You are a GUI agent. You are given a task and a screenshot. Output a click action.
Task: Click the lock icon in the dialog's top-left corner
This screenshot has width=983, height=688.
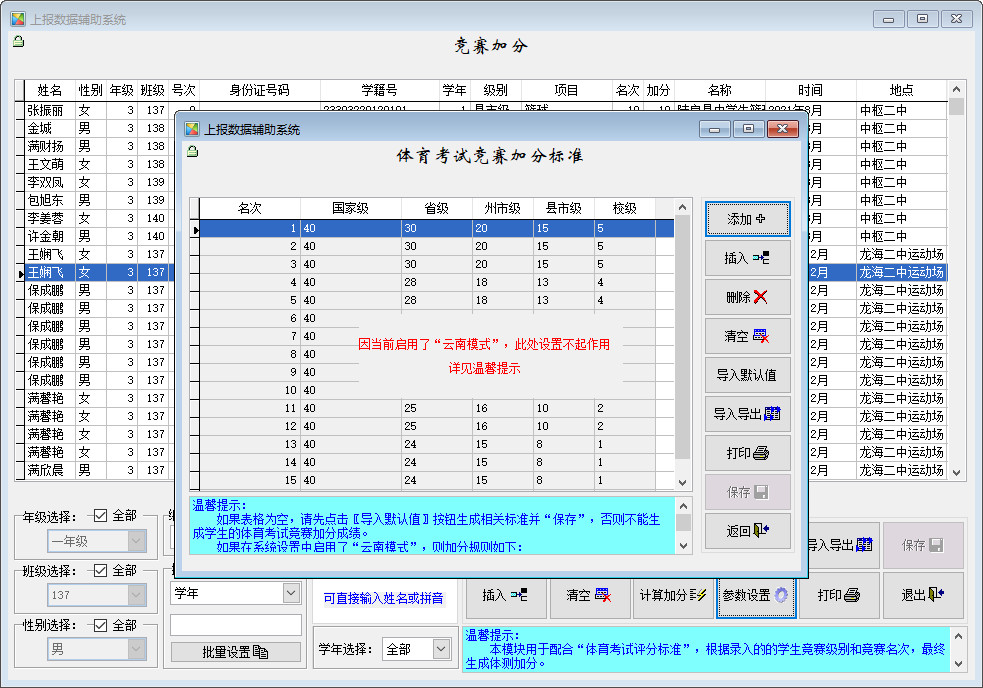192,151
